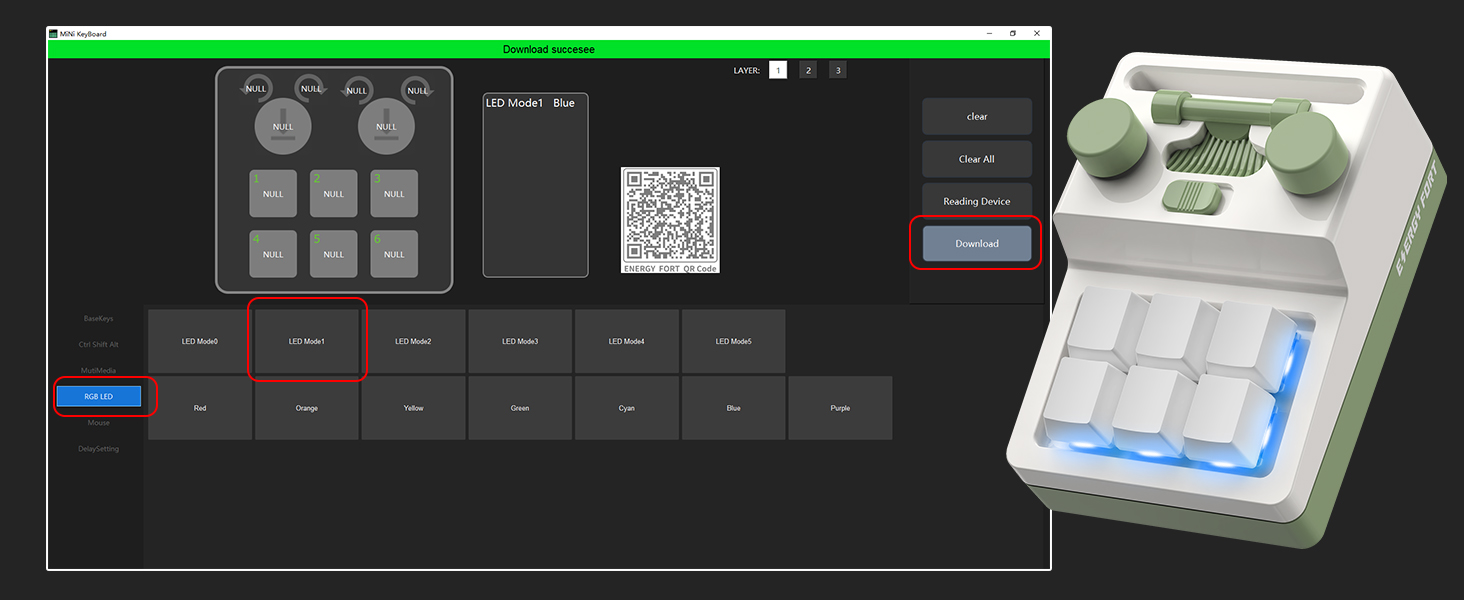Open the DelaySetting category
Screen dimensions: 1464x600
(x=97, y=448)
